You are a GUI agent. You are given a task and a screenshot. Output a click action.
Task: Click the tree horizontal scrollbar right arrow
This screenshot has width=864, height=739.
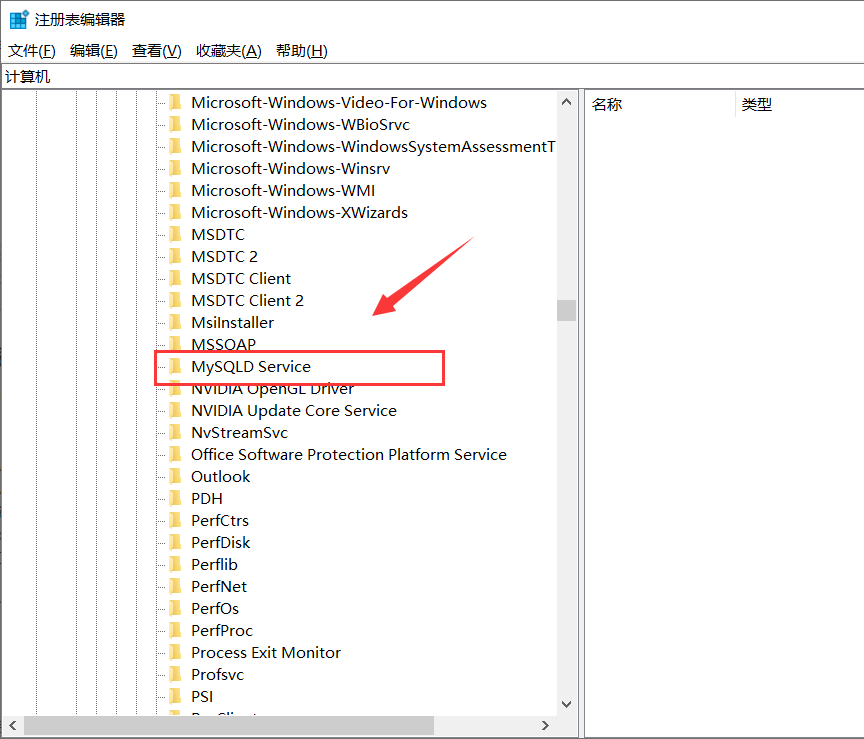tap(545, 725)
